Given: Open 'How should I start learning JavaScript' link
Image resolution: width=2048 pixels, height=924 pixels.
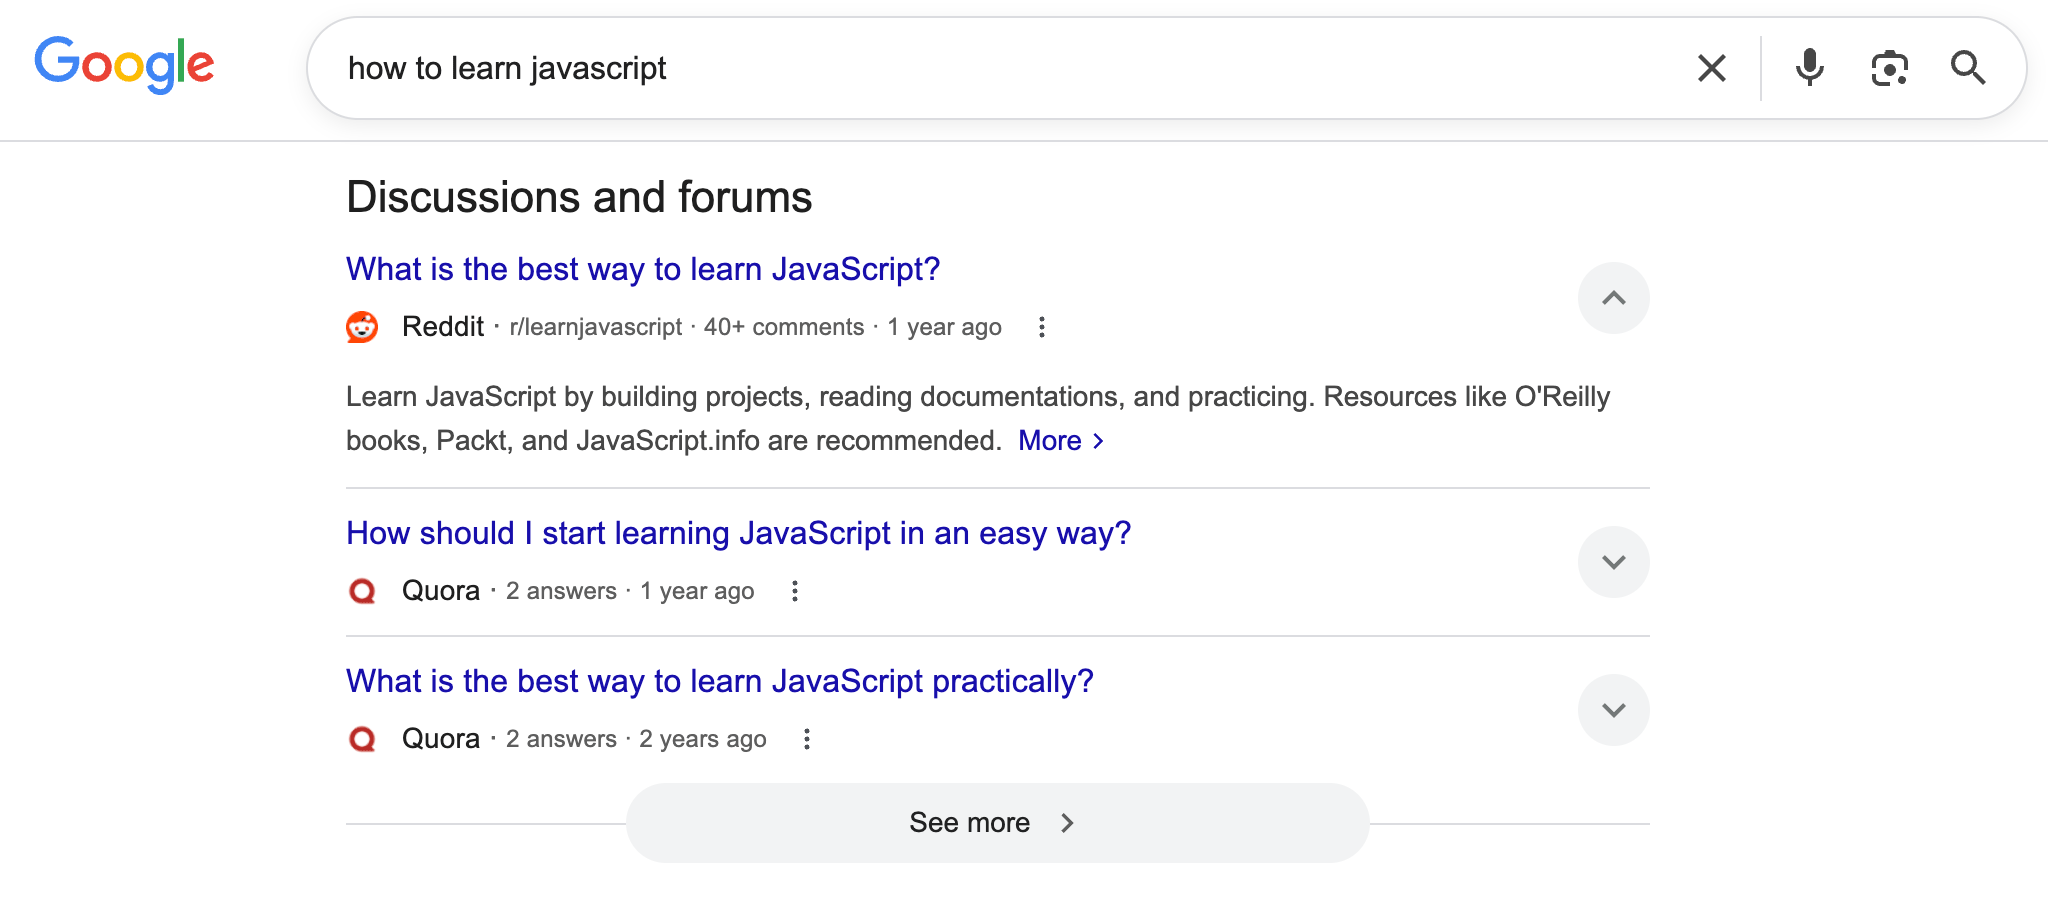Looking at the screenshot, I should tap(738, 533).
